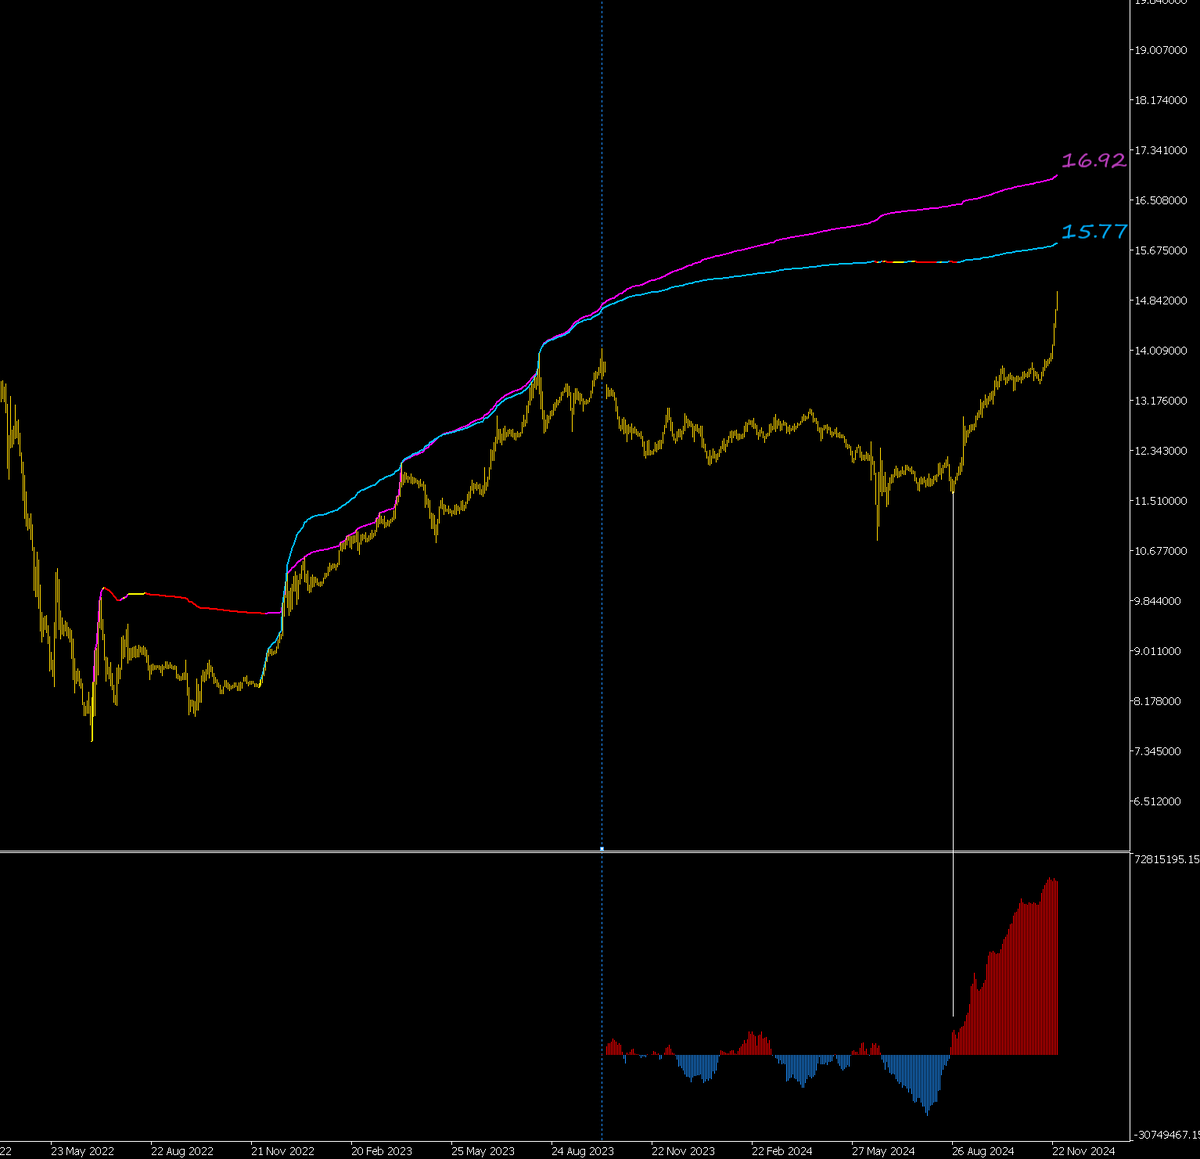The height and width of the screenshot is (1159, 1200).
Task: Click the -30749467.15 indicator scale value
Action: tap(1166, 1135)
